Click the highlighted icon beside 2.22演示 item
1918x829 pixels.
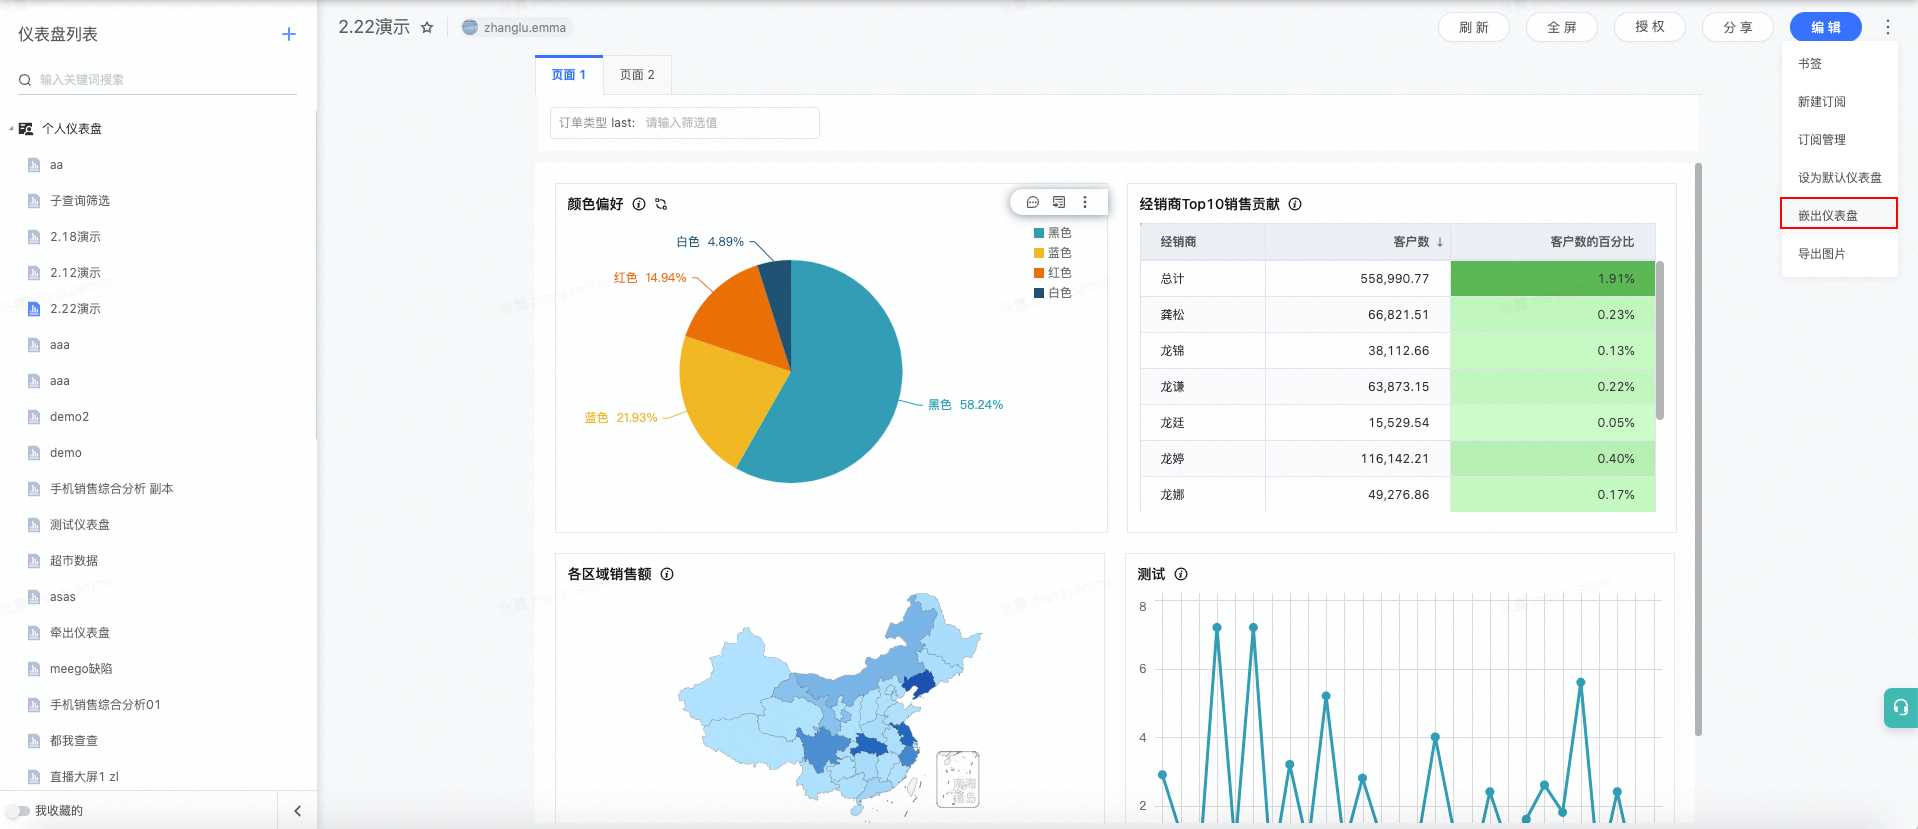tap(34, 309)
